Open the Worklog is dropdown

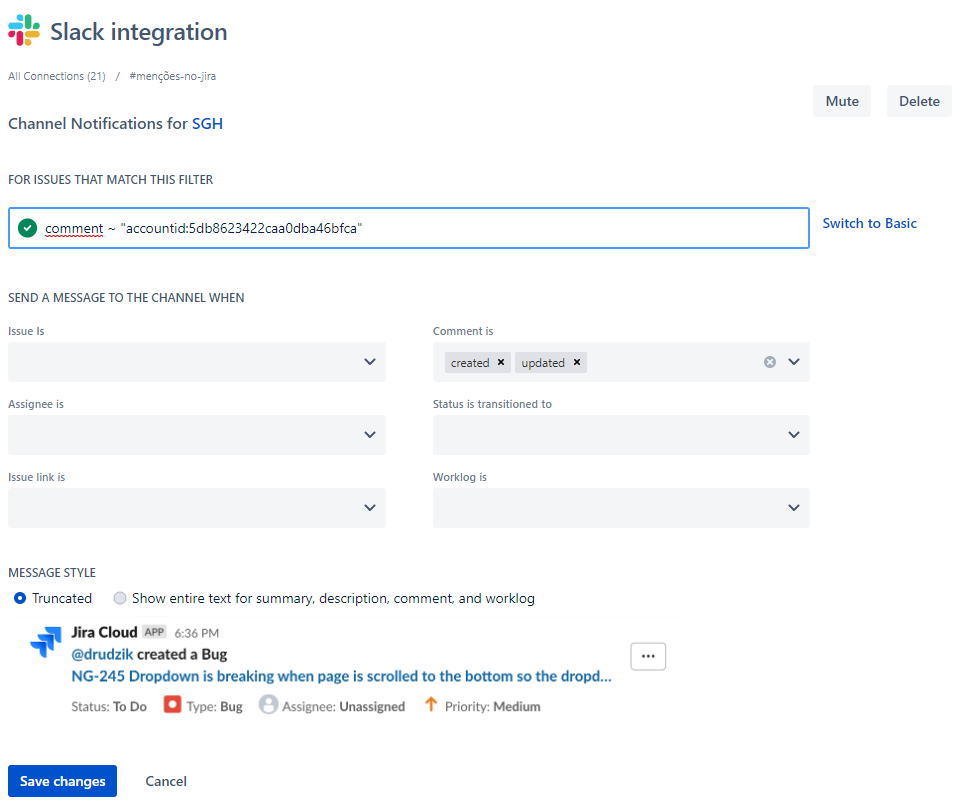coord(794,508)
